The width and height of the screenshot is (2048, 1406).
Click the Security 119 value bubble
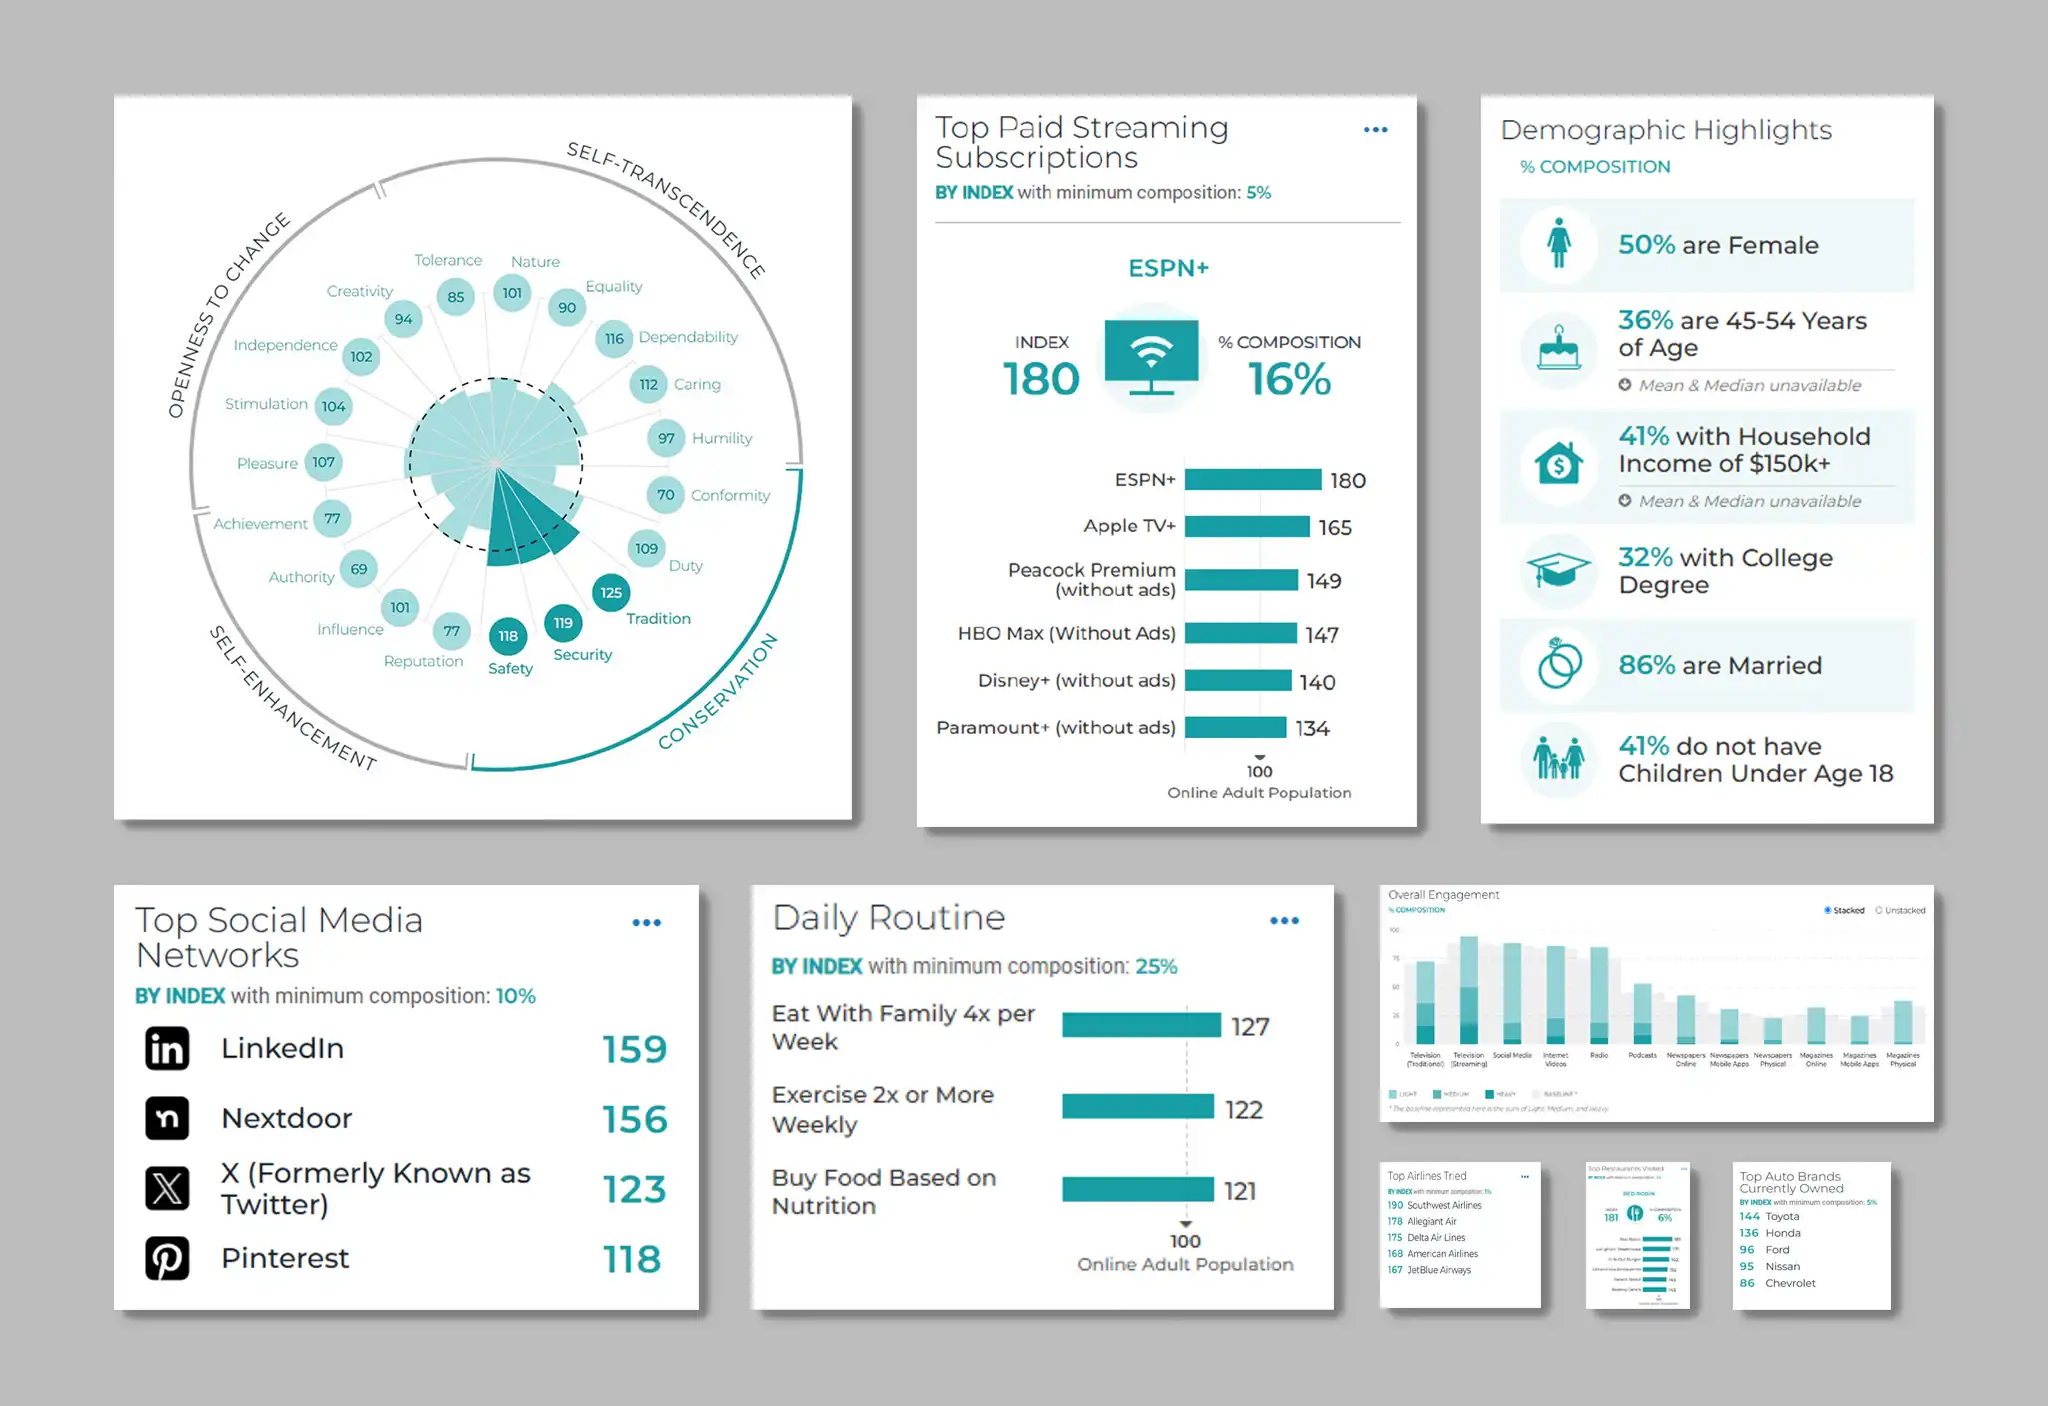[563, 623]
